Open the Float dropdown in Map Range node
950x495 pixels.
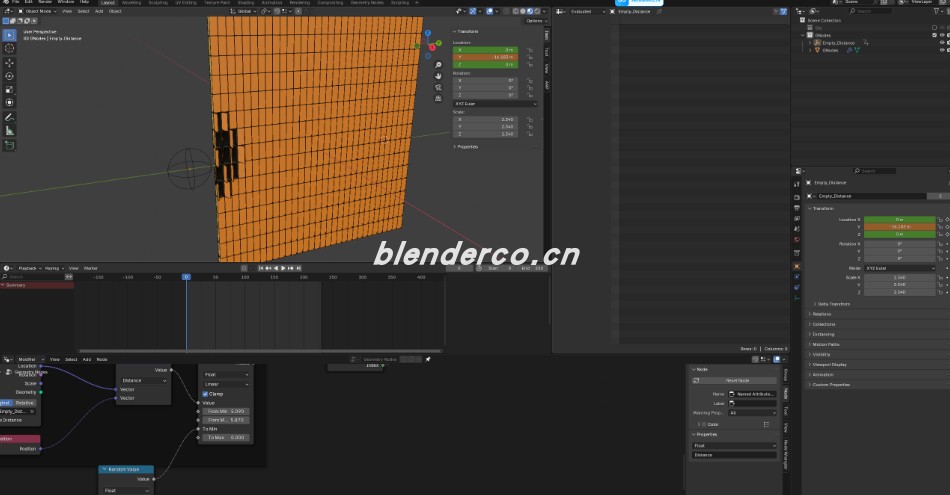(226, 374)
